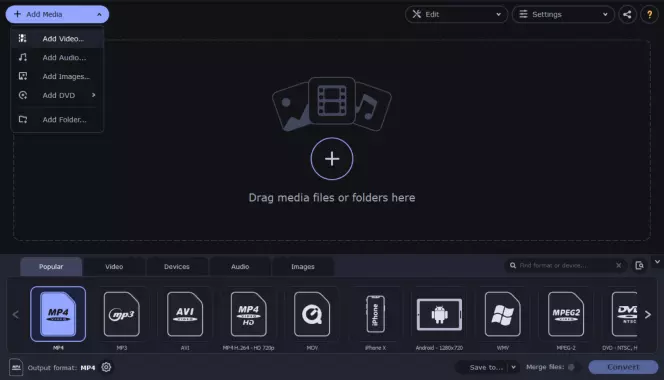Switch to the Devices tab
The width and height of the screenshot is (664, 380).
click(177, 266)
